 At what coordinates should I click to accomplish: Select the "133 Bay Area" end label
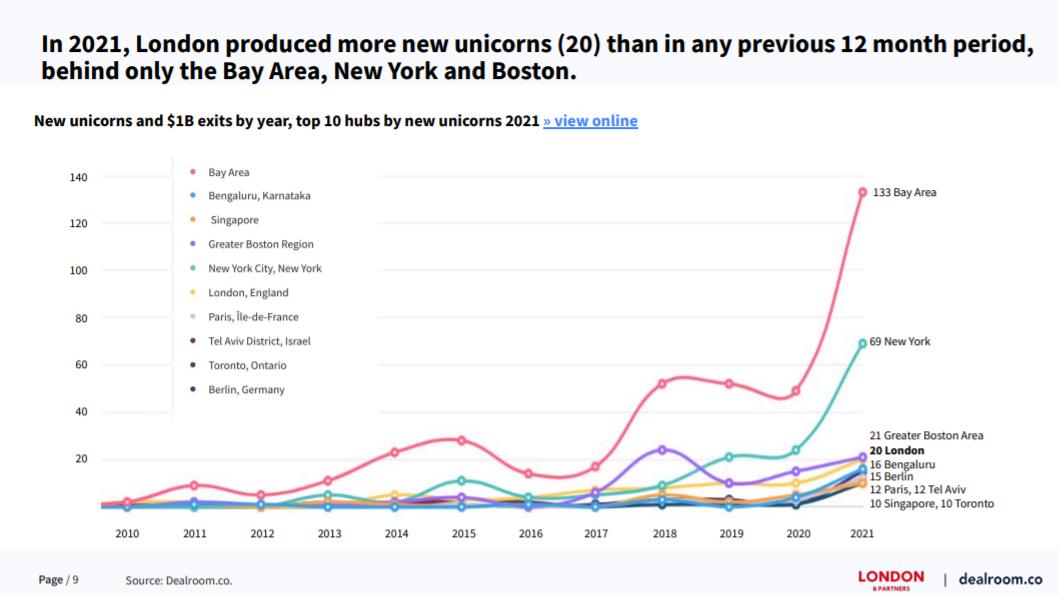pyautogui.click(x=904, y=192)
